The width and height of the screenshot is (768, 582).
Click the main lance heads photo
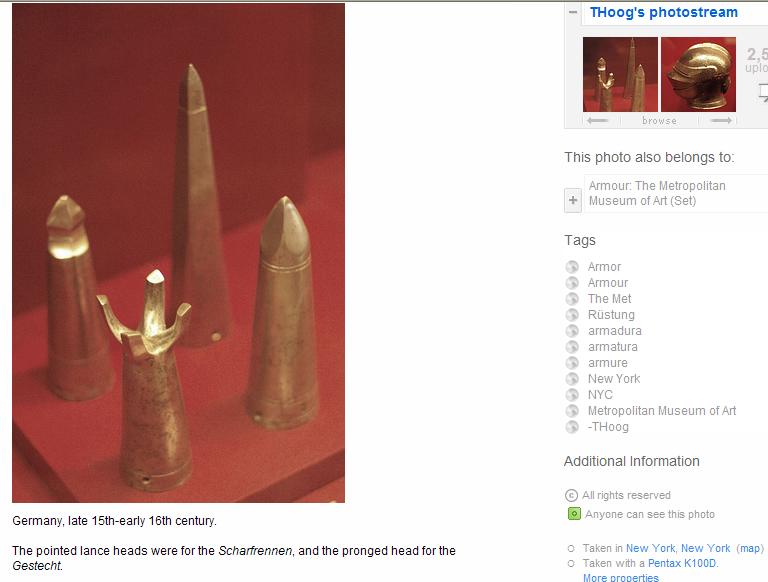178,253
